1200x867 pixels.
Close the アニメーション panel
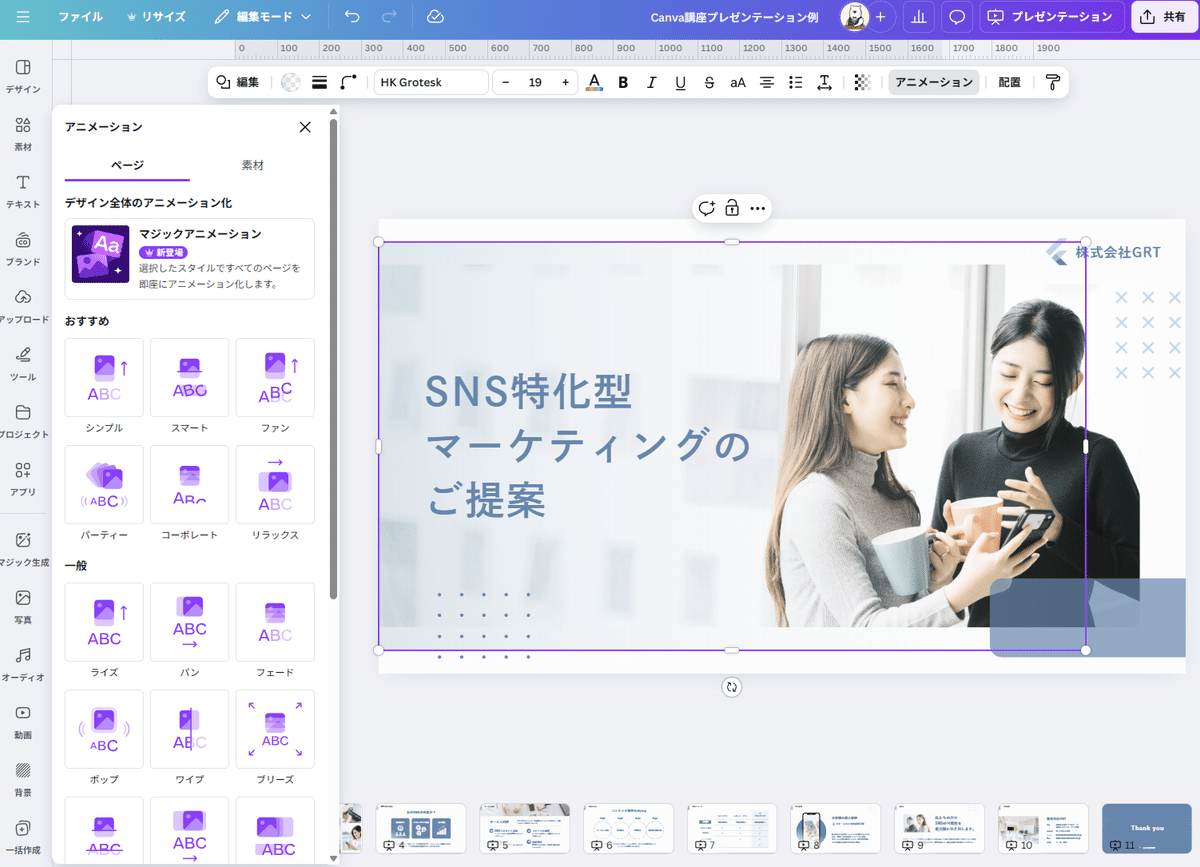pyautogui.click(x=305, y=127)
